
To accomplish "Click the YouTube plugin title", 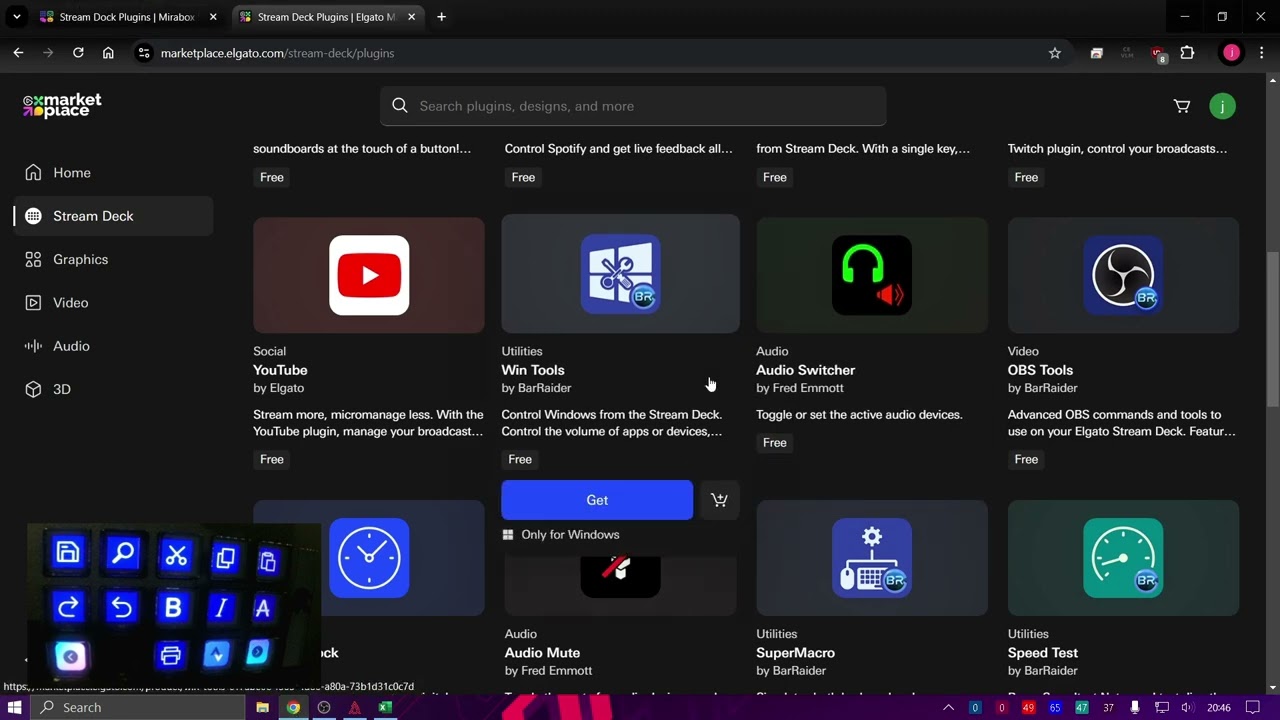I will 280,370.
